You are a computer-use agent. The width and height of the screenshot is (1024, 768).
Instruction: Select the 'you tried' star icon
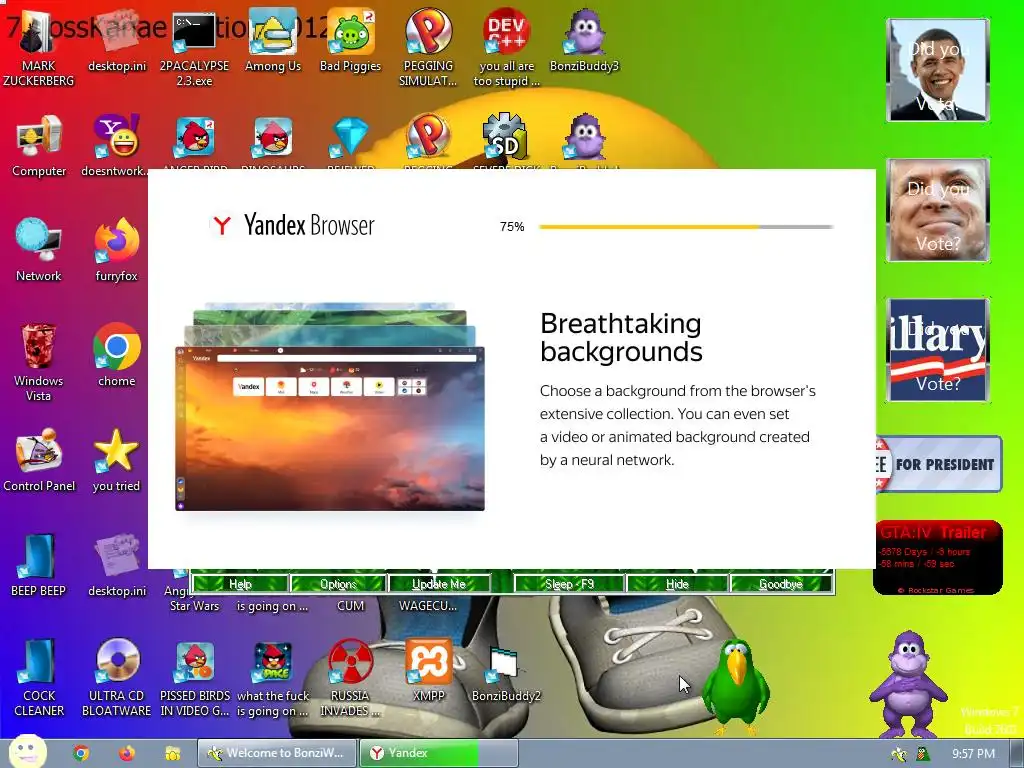click(x=116, y=461)
